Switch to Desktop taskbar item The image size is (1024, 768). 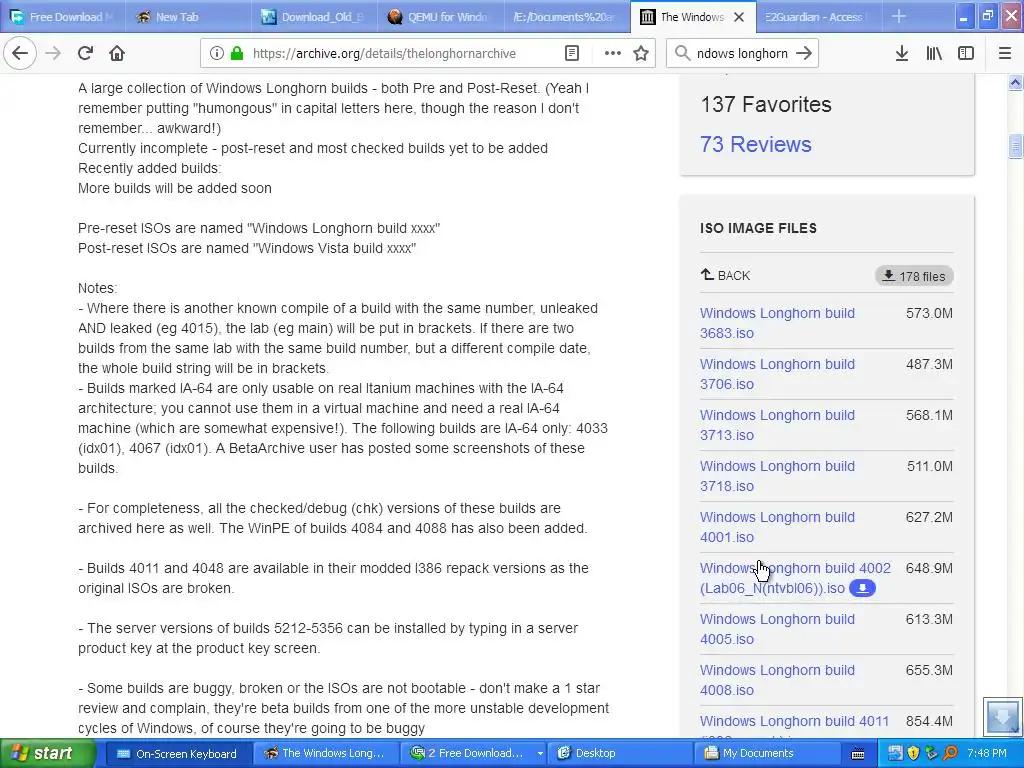coord(620,754)
